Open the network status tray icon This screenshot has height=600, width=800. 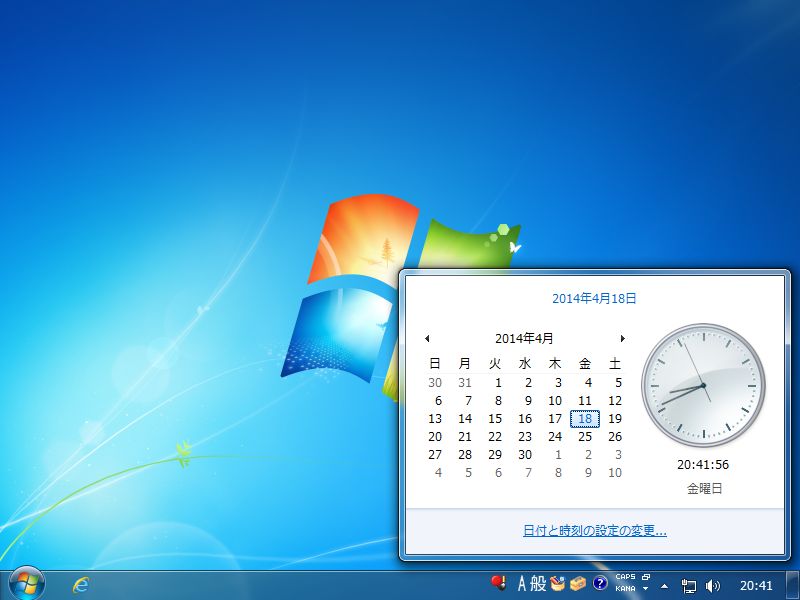click(x=689, y=586)
